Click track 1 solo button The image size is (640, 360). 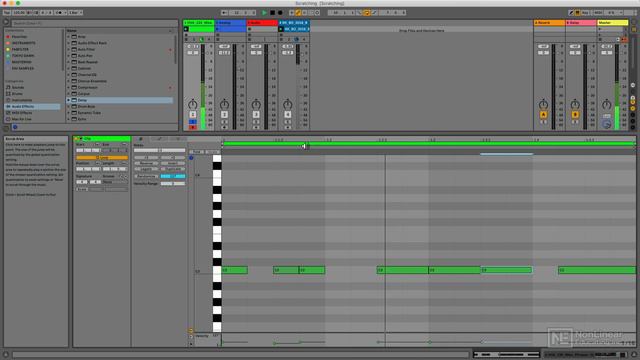[193, 122]
